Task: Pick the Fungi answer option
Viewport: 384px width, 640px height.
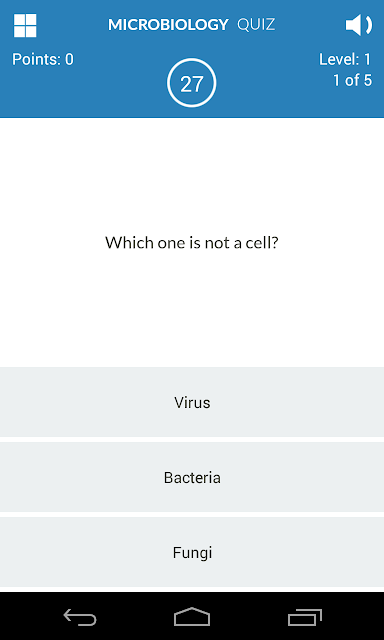Action: [x=192, y=552]
